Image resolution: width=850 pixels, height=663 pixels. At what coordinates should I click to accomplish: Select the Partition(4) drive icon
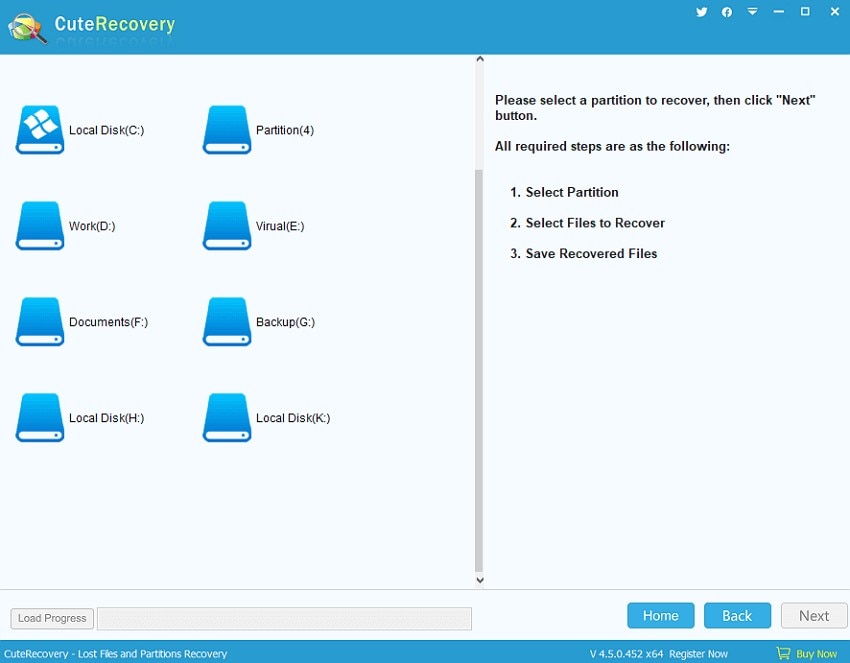click(x=227, y=130)
